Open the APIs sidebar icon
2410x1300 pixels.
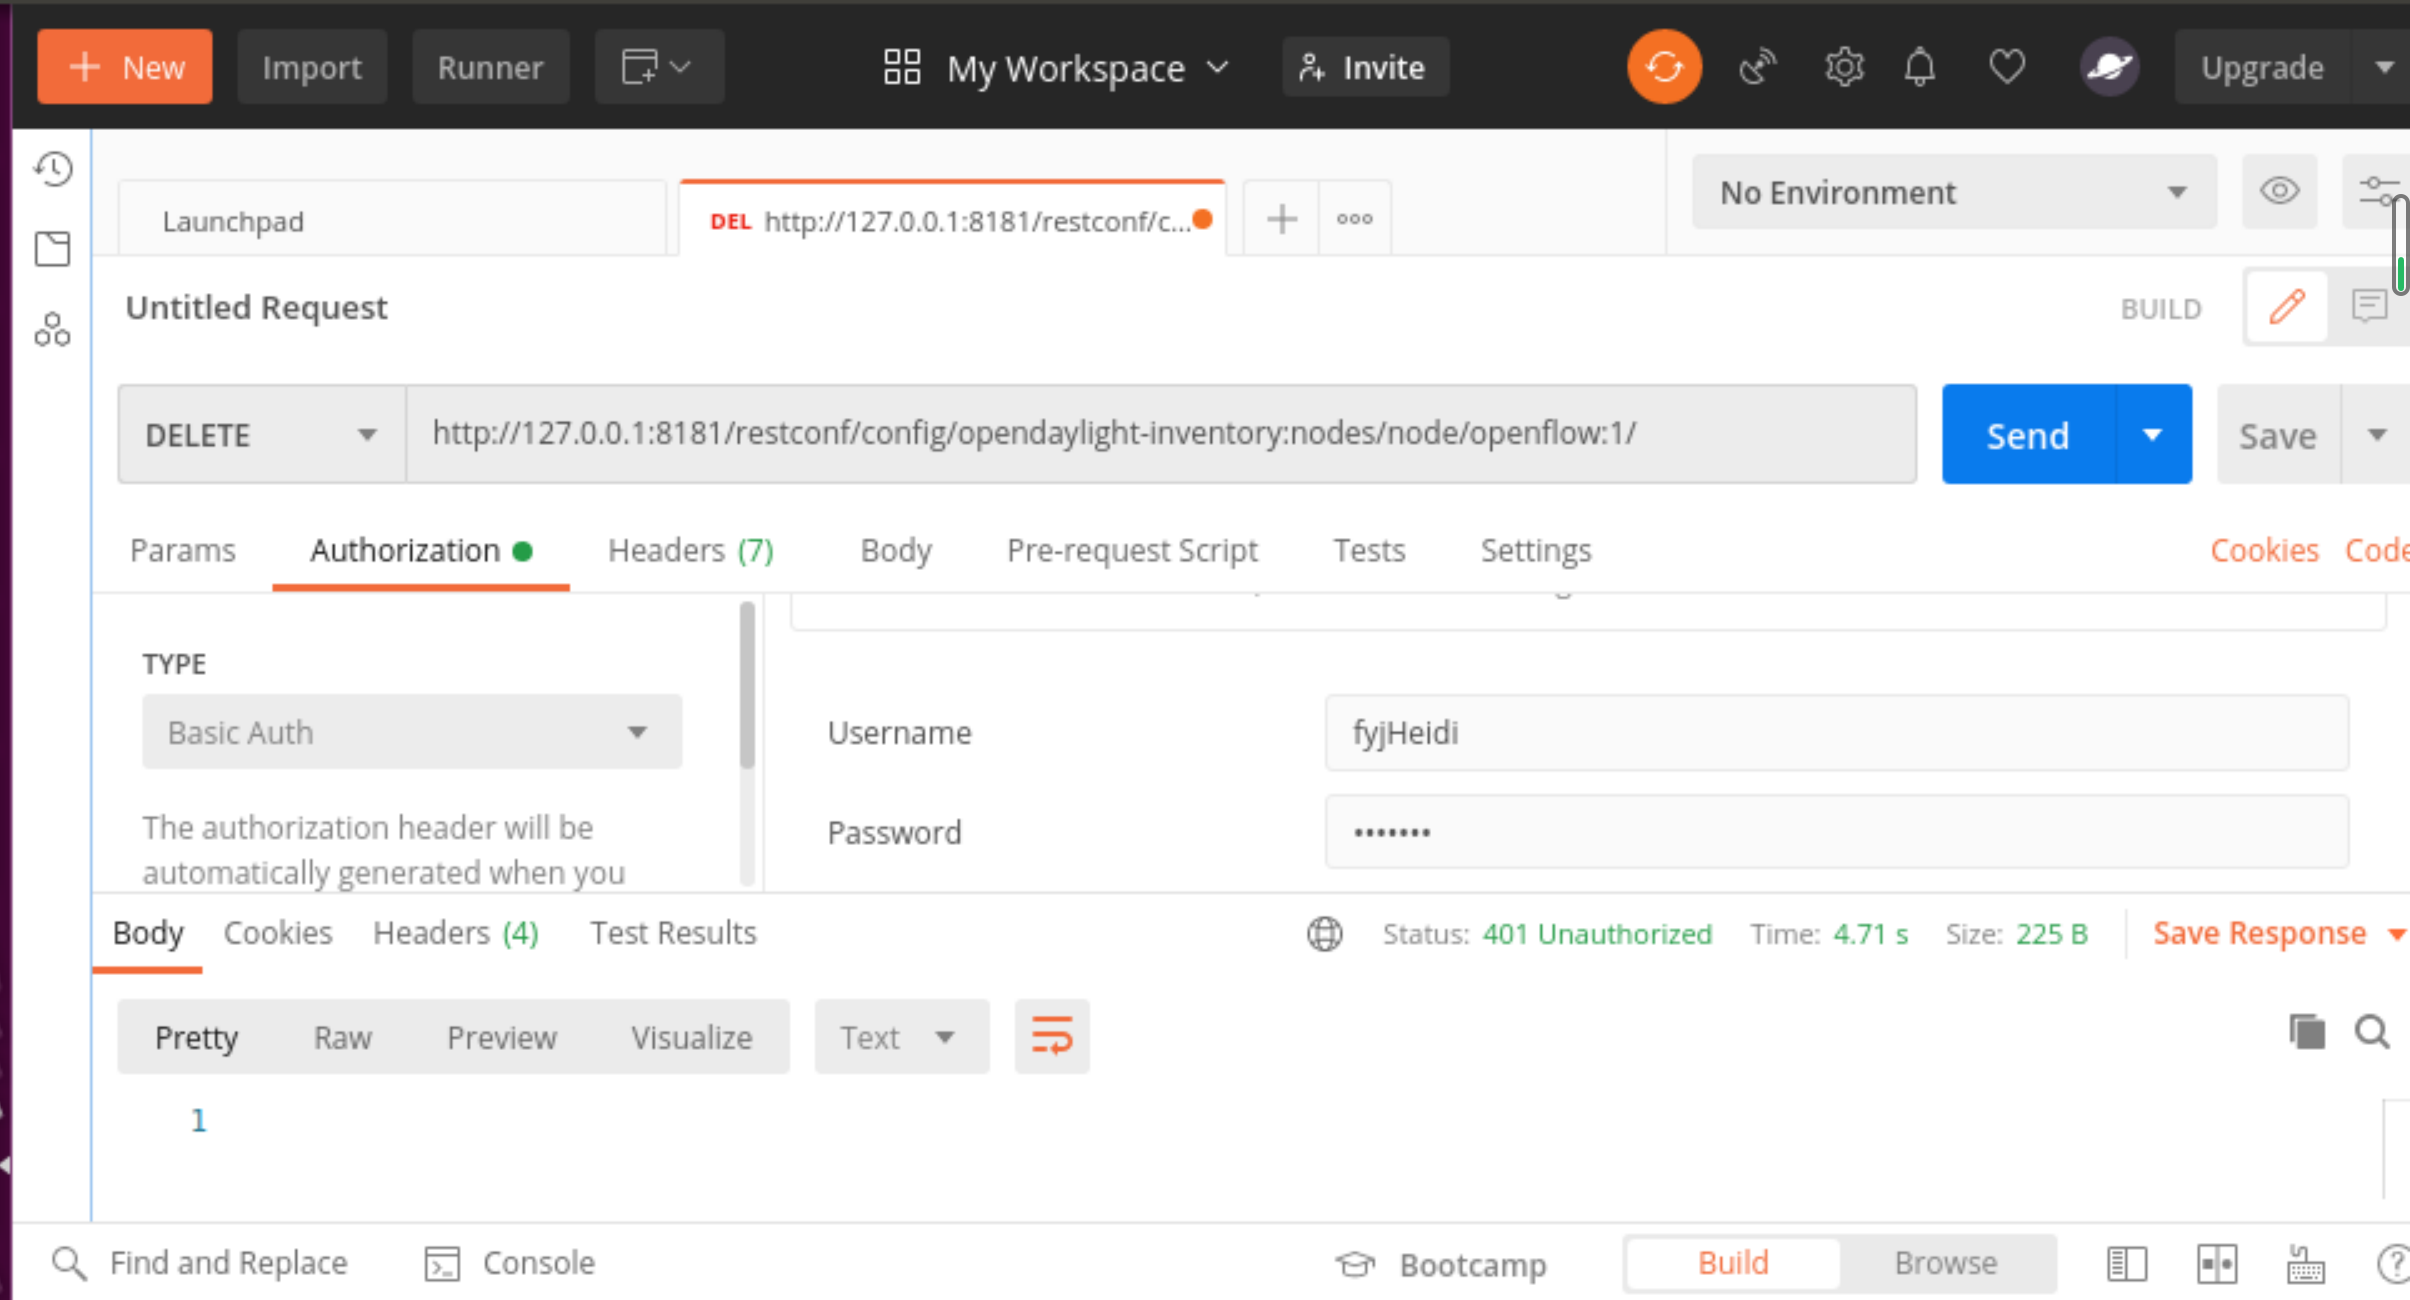[53, 330]
